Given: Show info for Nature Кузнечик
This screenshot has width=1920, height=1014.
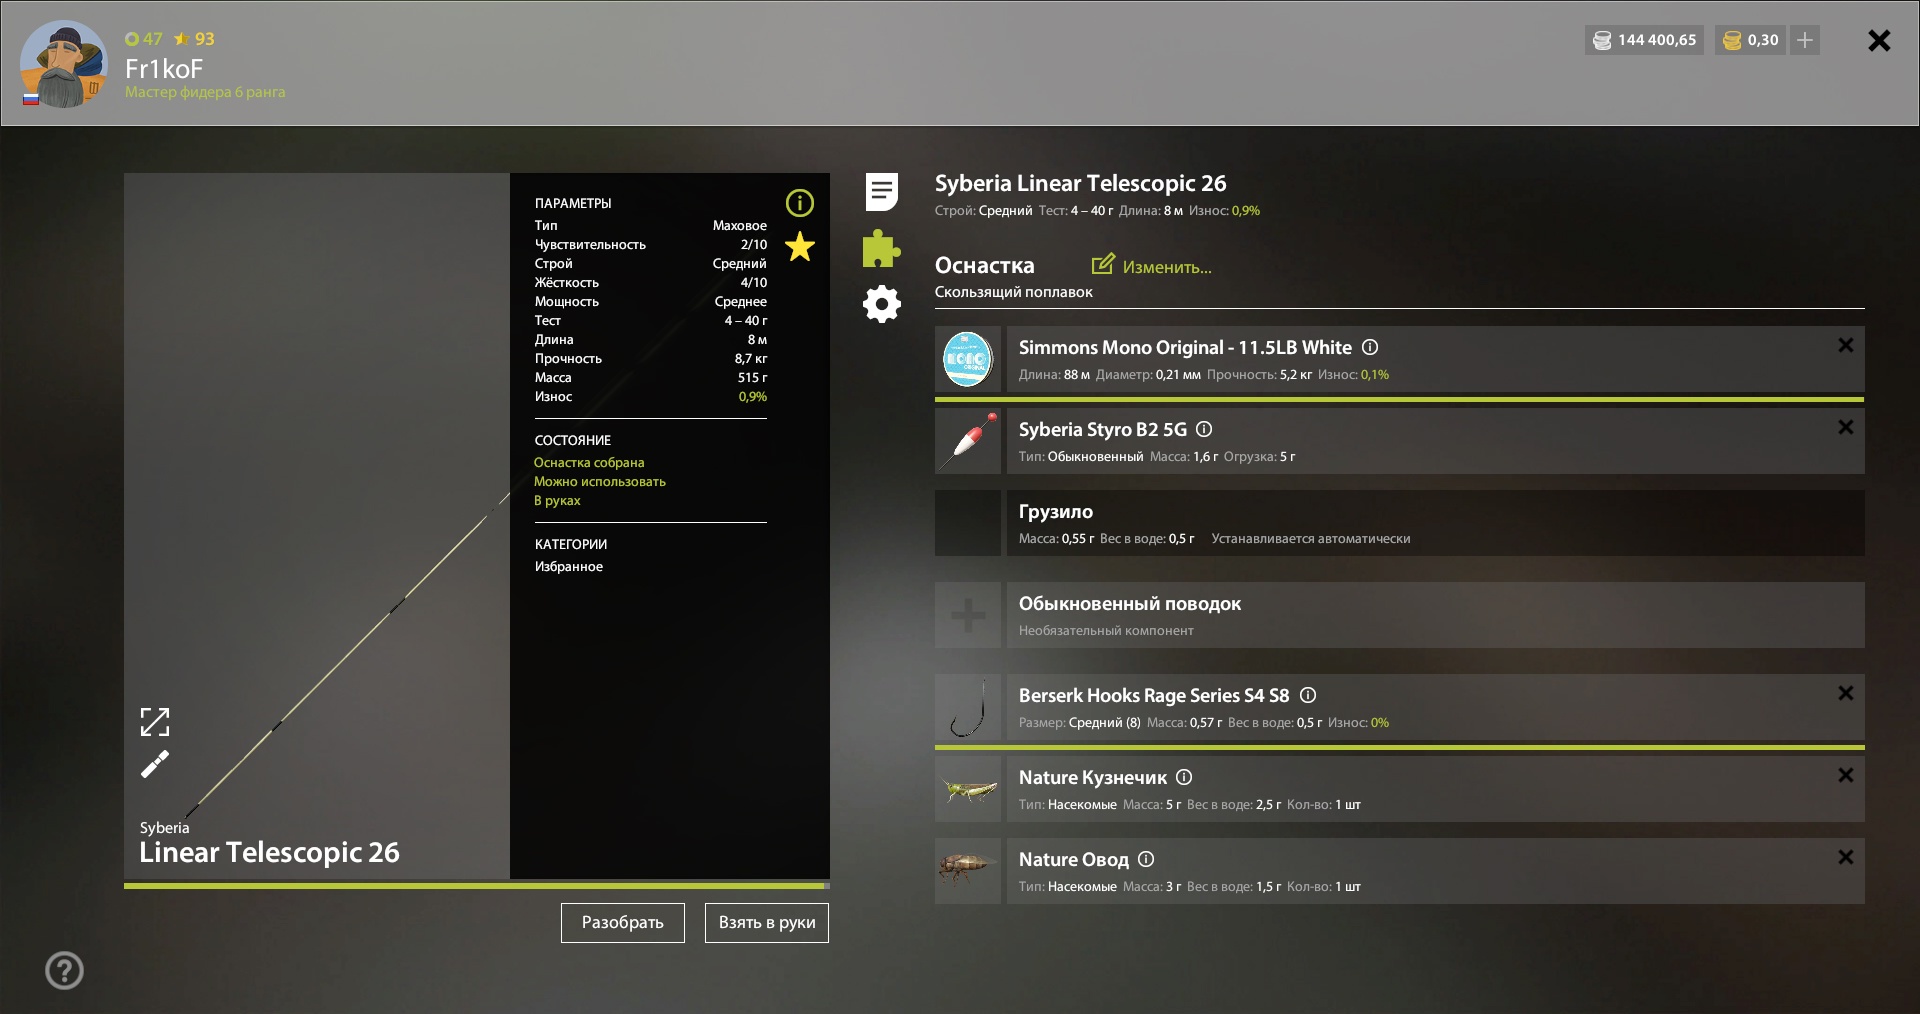Looking at the screenshot, I should click(x=1184, y=777).
